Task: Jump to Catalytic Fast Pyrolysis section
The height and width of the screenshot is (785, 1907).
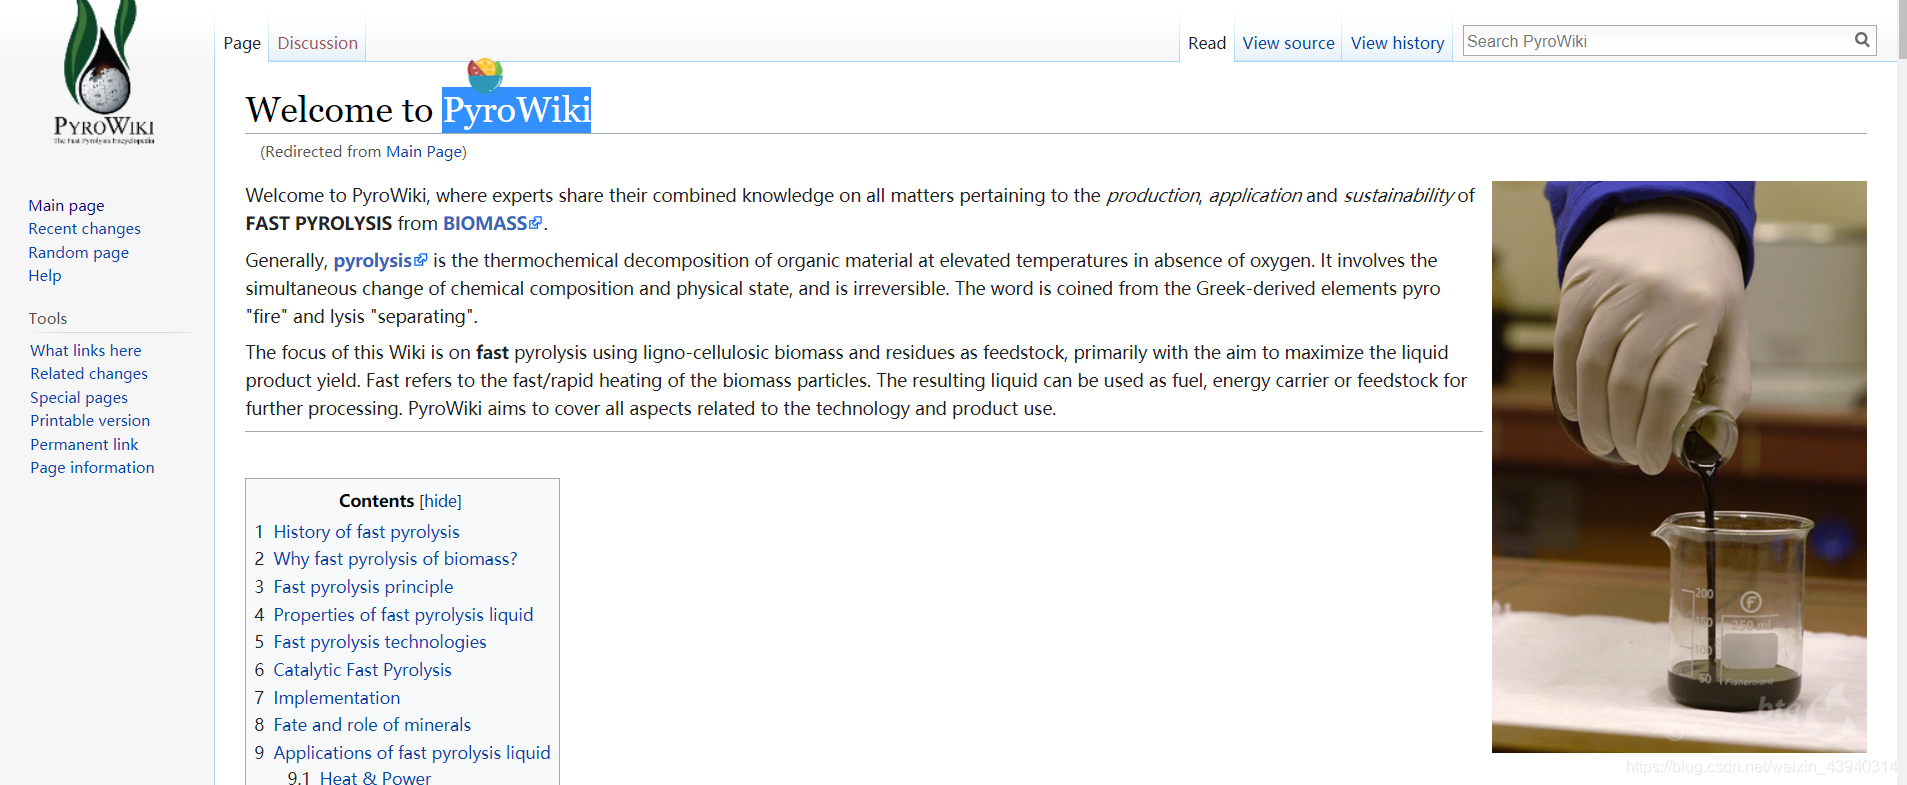Action: point(362,670)
